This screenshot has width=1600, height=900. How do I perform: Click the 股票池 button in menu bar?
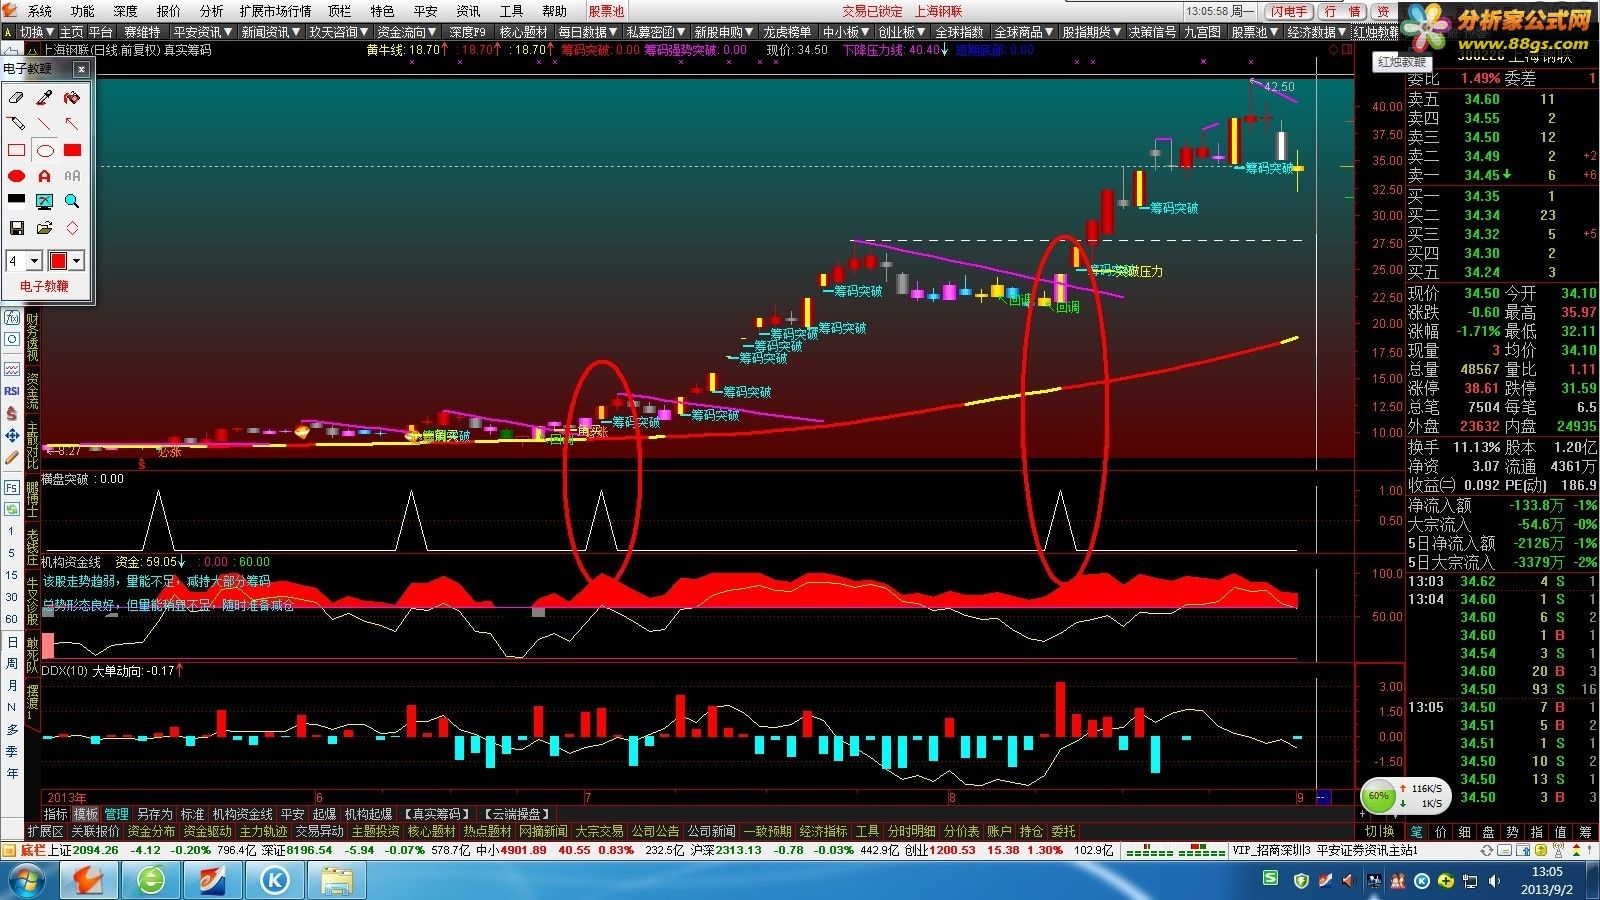tap(606, 11)
